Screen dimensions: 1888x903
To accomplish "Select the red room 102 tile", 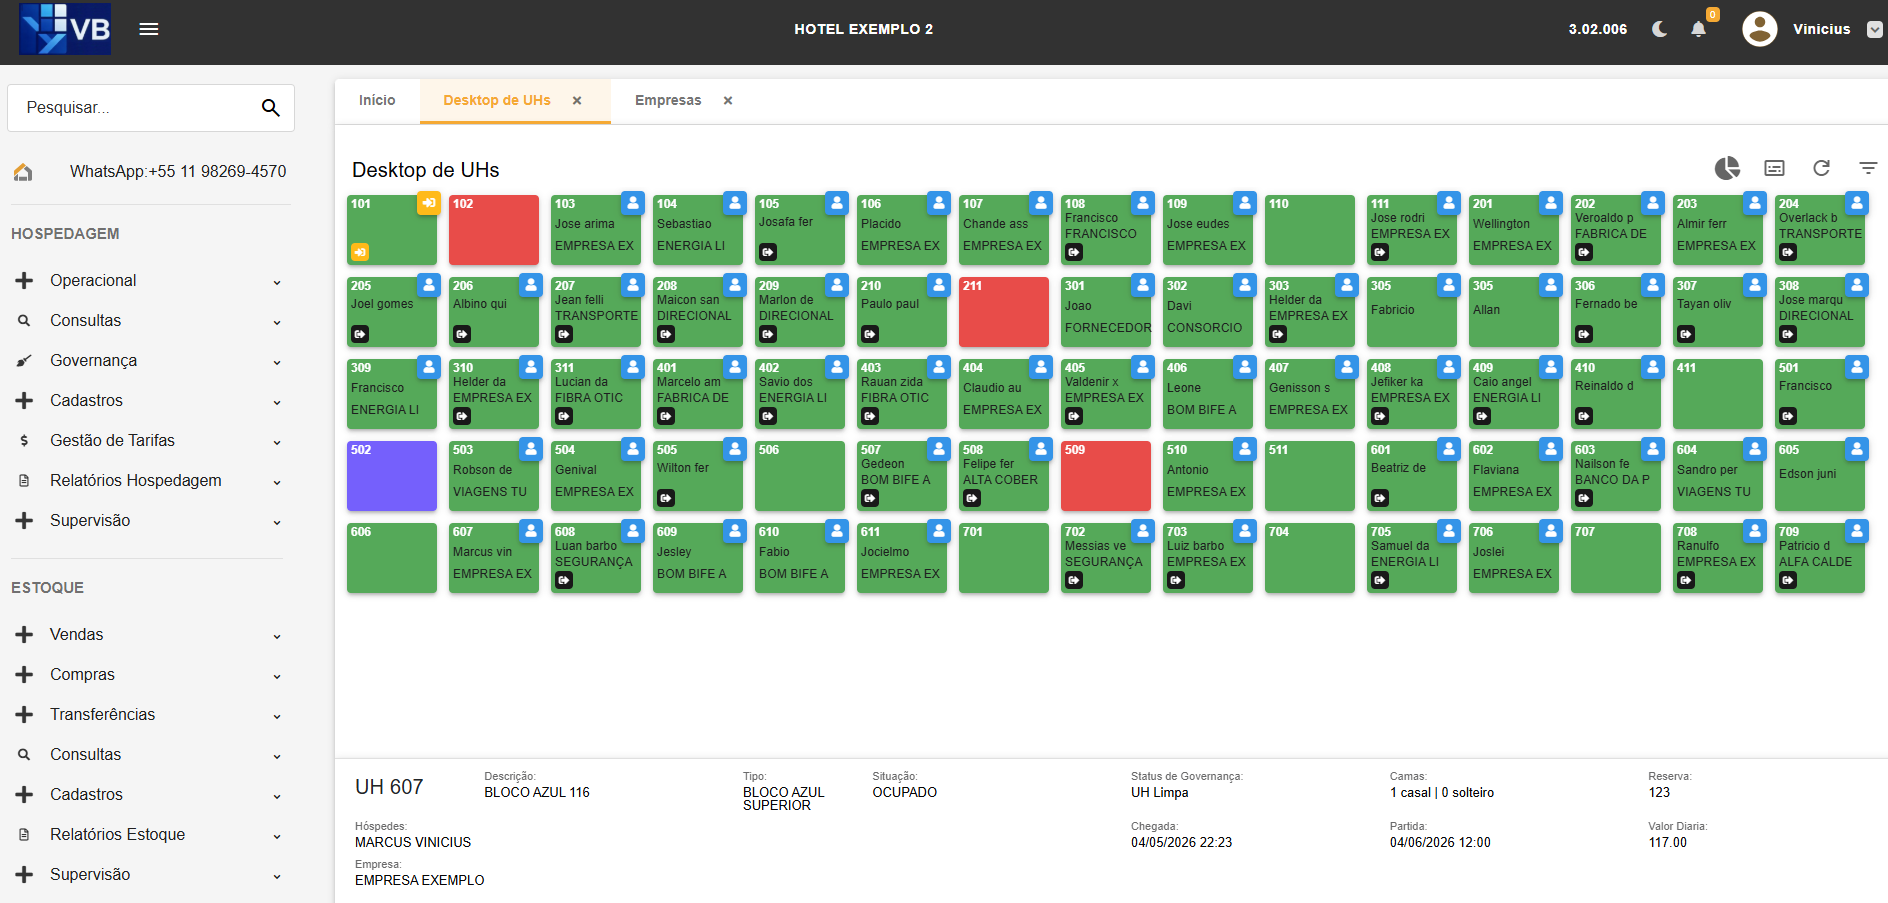I will point(494,230).
